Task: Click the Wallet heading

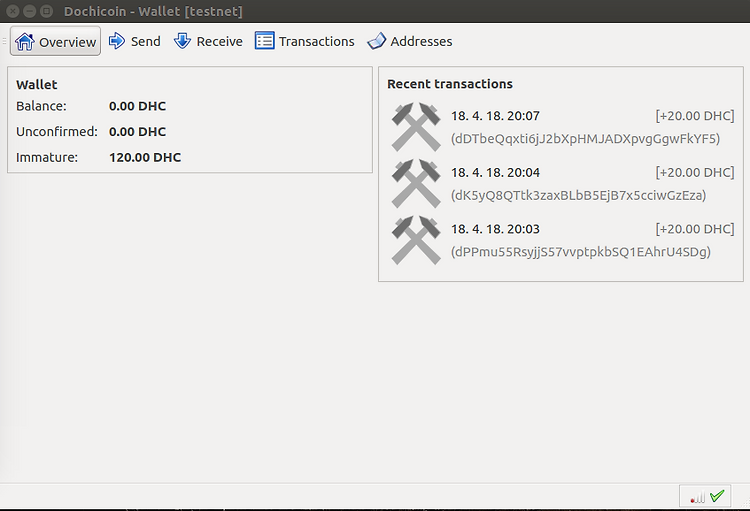Action: [36, 85]
